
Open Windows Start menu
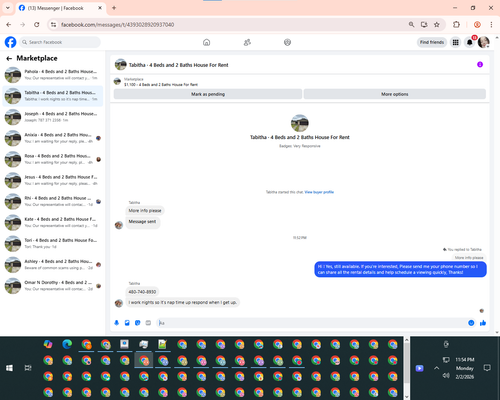click(9, 368)
